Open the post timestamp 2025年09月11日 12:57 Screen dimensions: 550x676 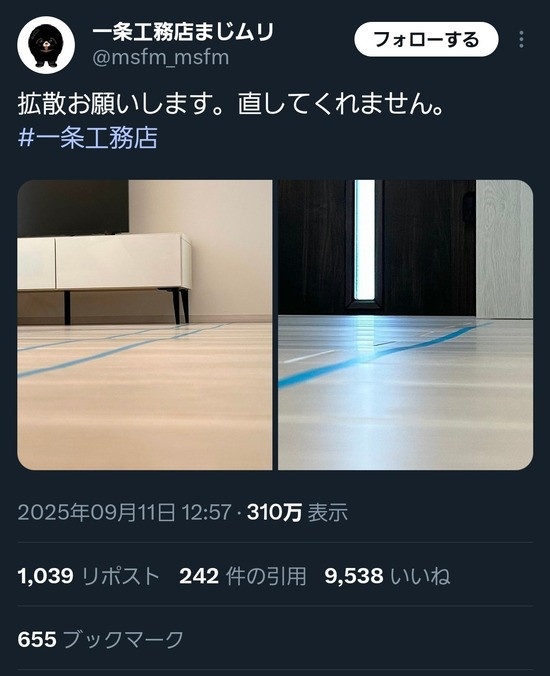(x=125, y=513)
